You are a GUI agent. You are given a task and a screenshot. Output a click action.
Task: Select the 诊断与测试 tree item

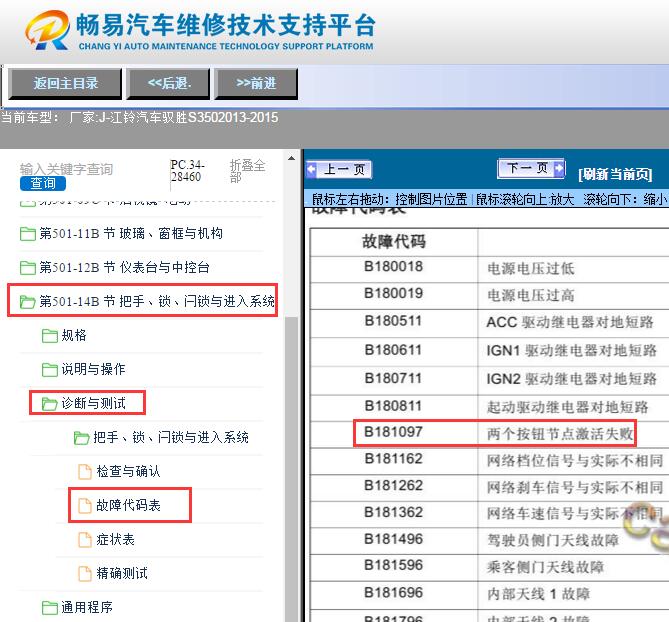pyautogui.click(x=93, y=404)
